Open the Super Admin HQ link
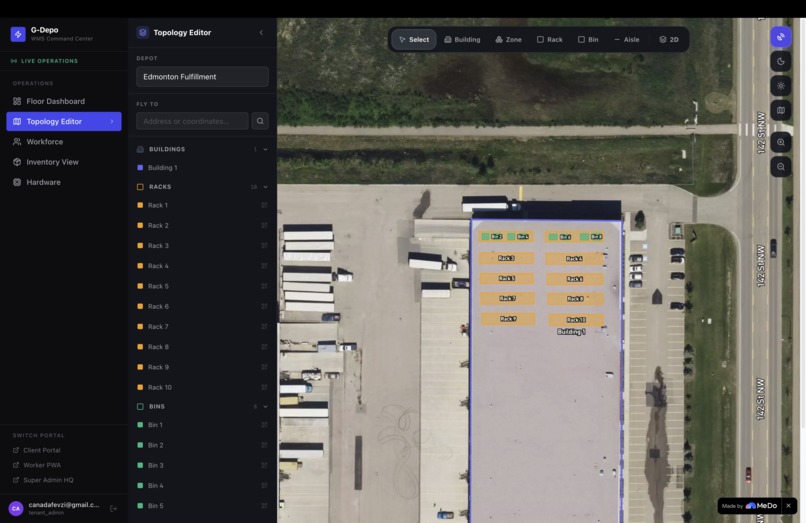Screen dimensions: 806x523 tap(43, 480)
